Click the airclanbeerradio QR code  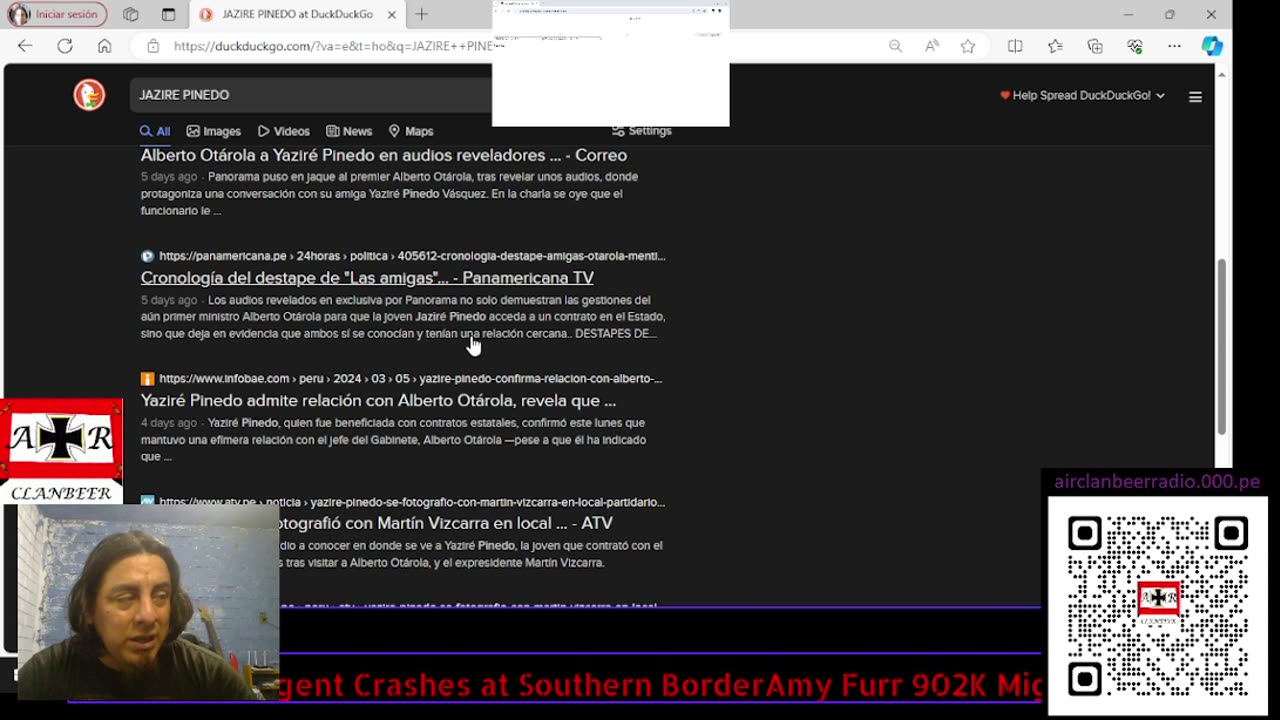(1157, 606)
